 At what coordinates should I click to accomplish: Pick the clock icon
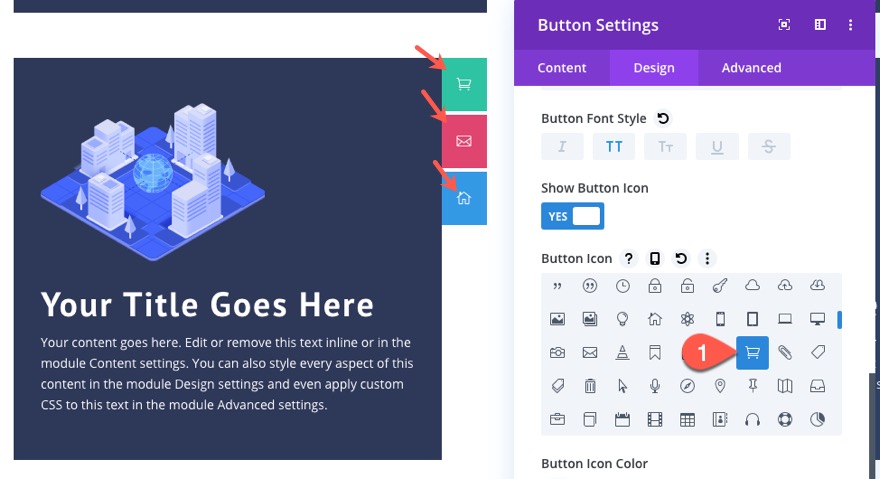(x=622, y=286)
